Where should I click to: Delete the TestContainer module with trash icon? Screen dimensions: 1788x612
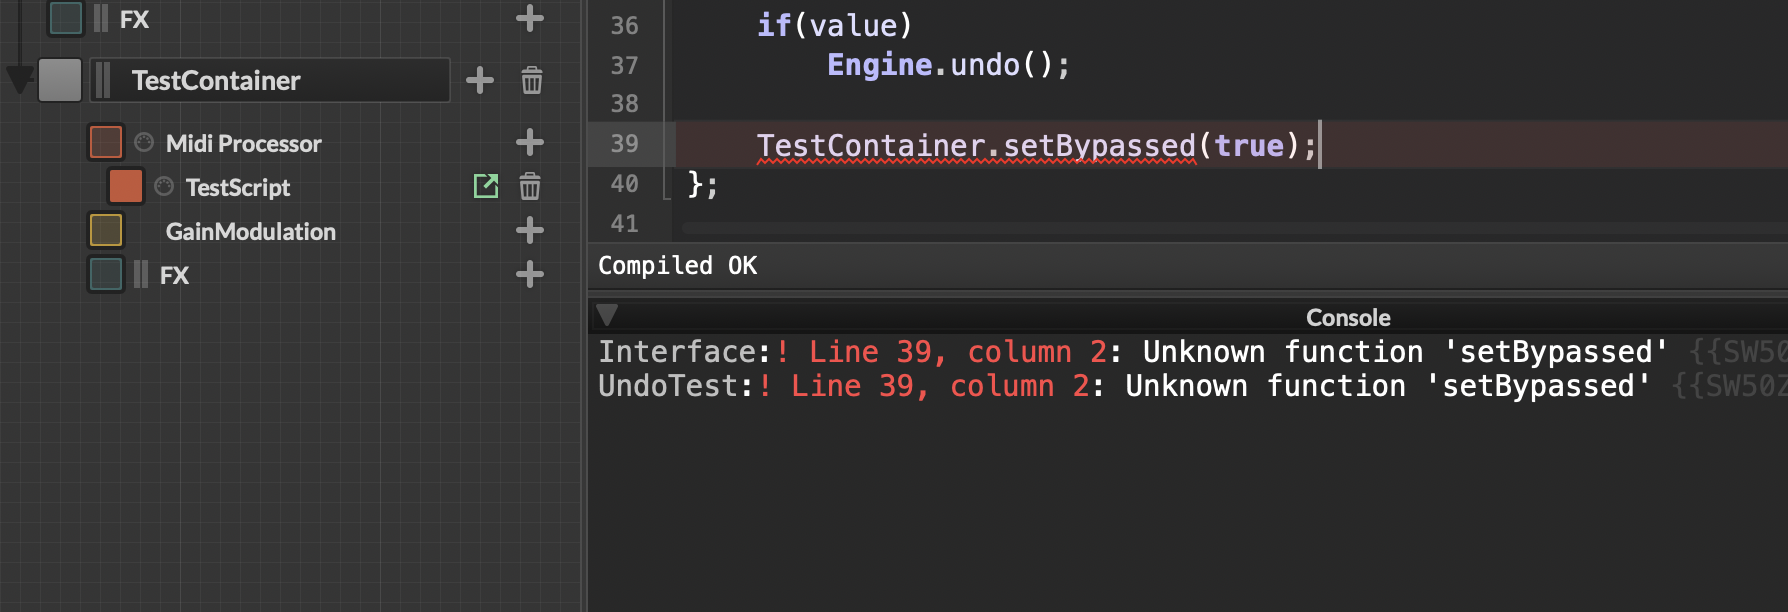tap(532, 80)
